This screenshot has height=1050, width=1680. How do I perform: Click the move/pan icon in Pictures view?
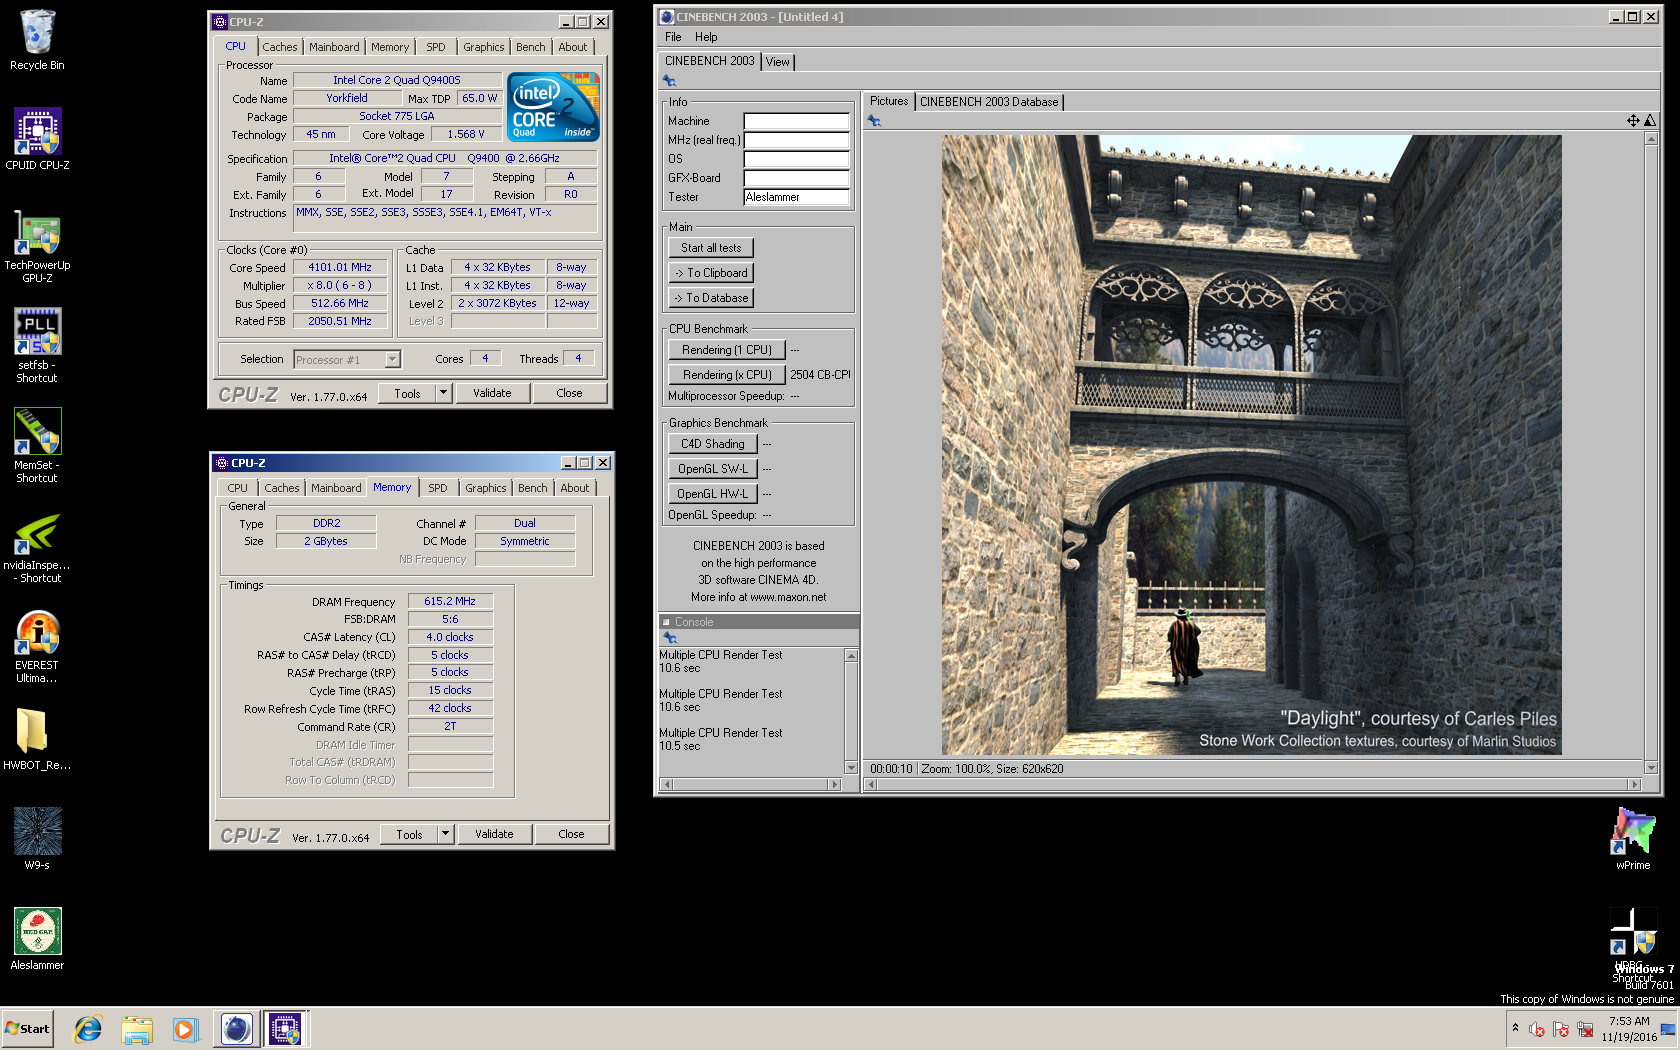1633,121
